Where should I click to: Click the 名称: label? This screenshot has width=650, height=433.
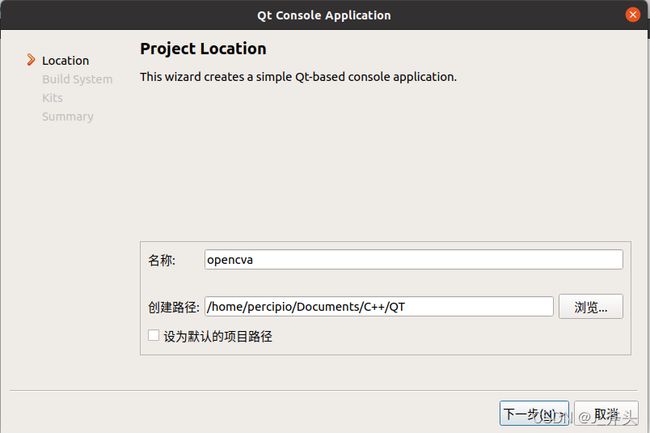(162, 260)
